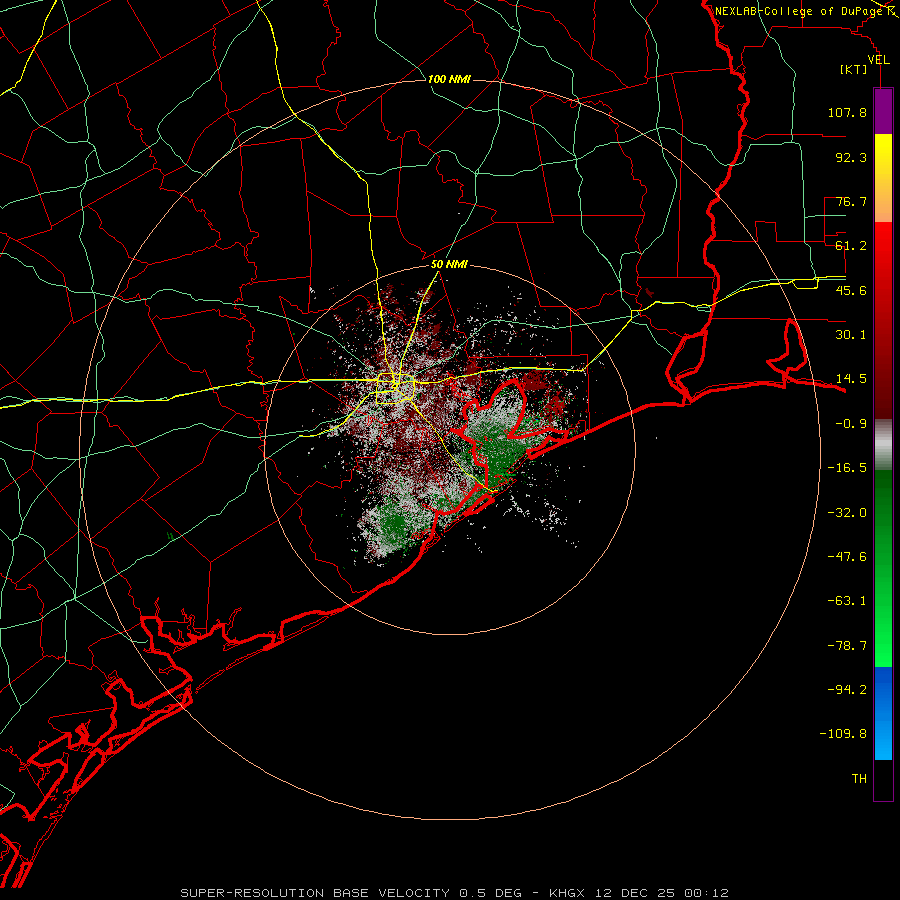The width and height of the screenshot is (900, 900).
Task: Click the 12 DEC 25 date text
Action: [637, 893]
